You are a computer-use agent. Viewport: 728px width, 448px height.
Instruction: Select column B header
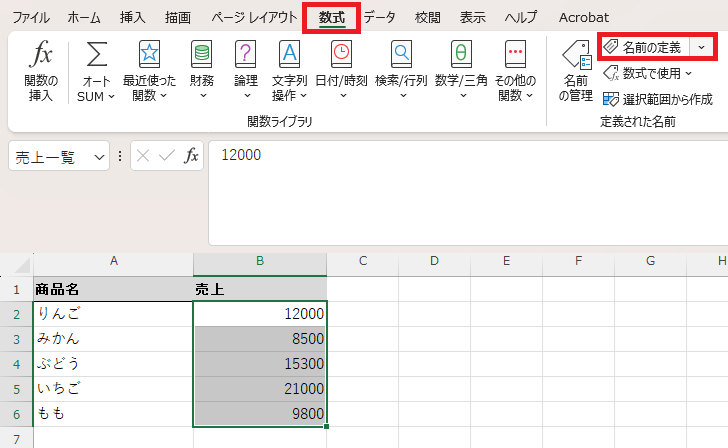click(x=260, y=264)
